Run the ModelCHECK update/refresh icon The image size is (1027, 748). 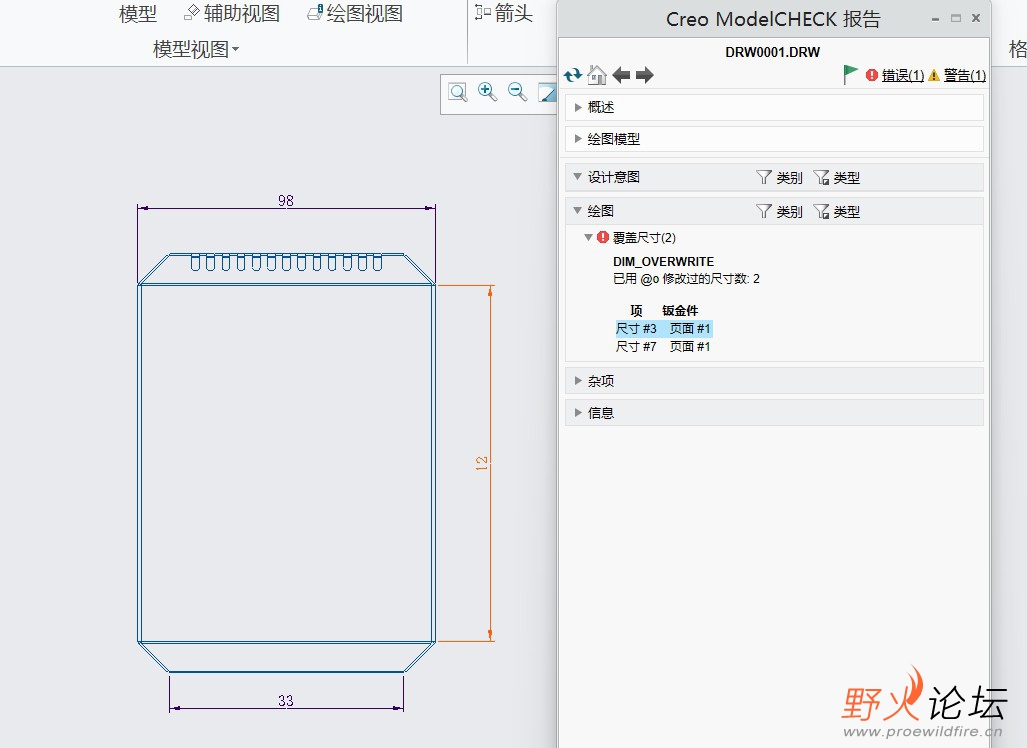[x=571, y=74]
